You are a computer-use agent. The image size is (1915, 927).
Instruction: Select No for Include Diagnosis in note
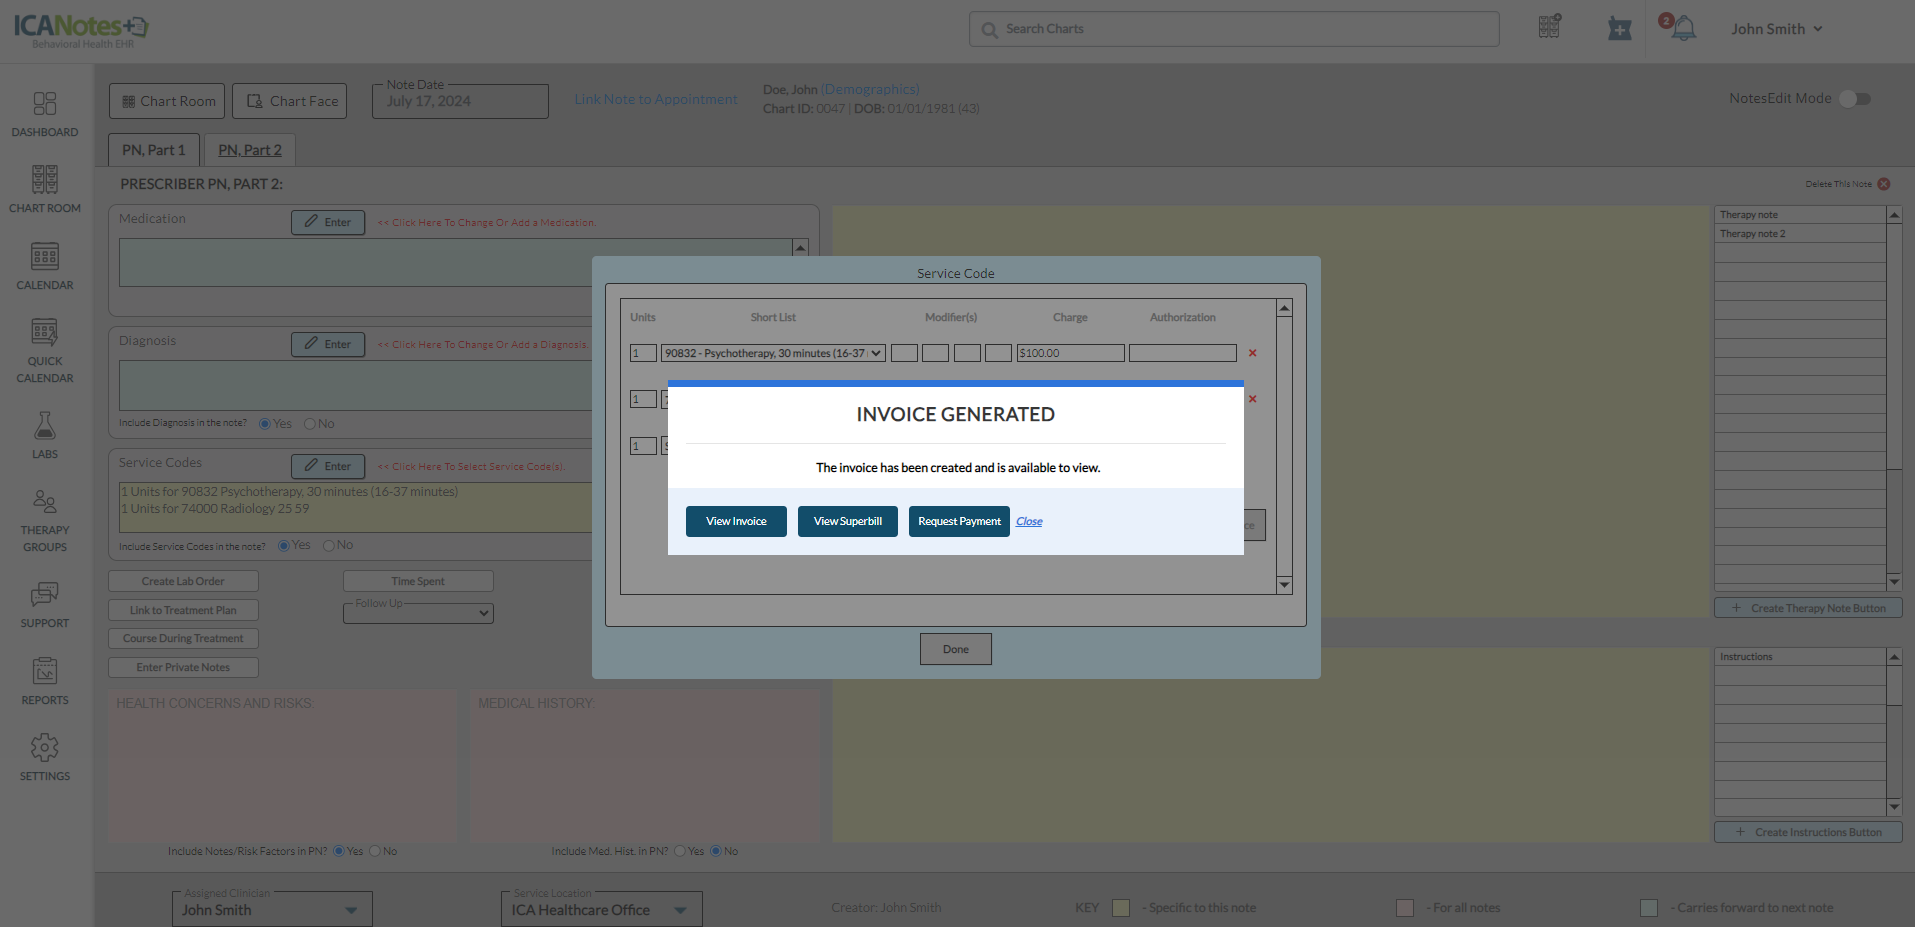tap(310, 424)
